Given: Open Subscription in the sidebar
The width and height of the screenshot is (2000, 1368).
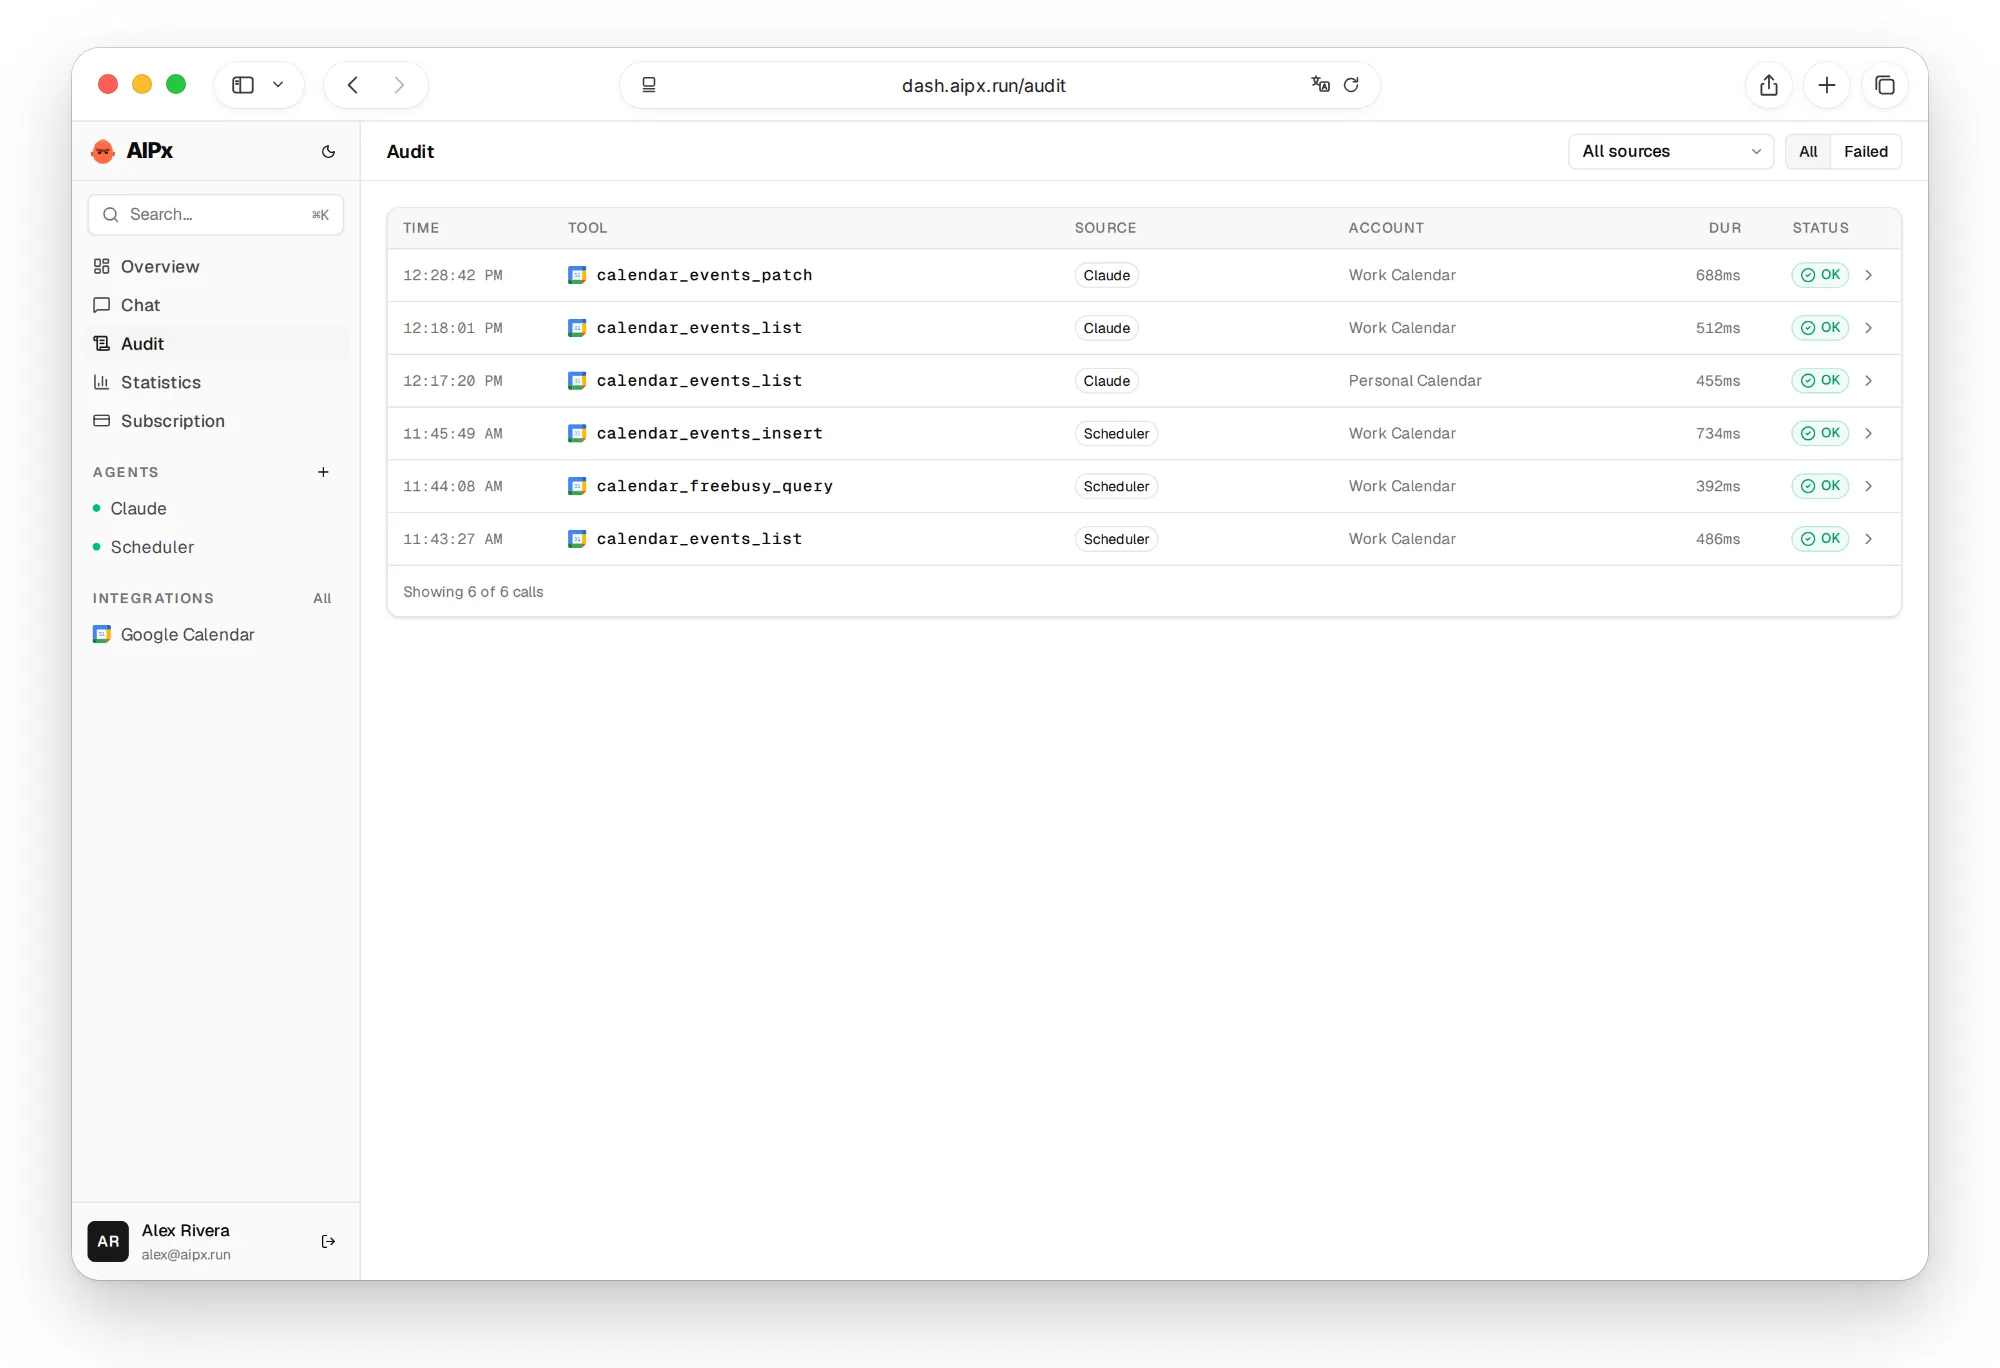Looking at the screenshot, I should click(218, 421).
